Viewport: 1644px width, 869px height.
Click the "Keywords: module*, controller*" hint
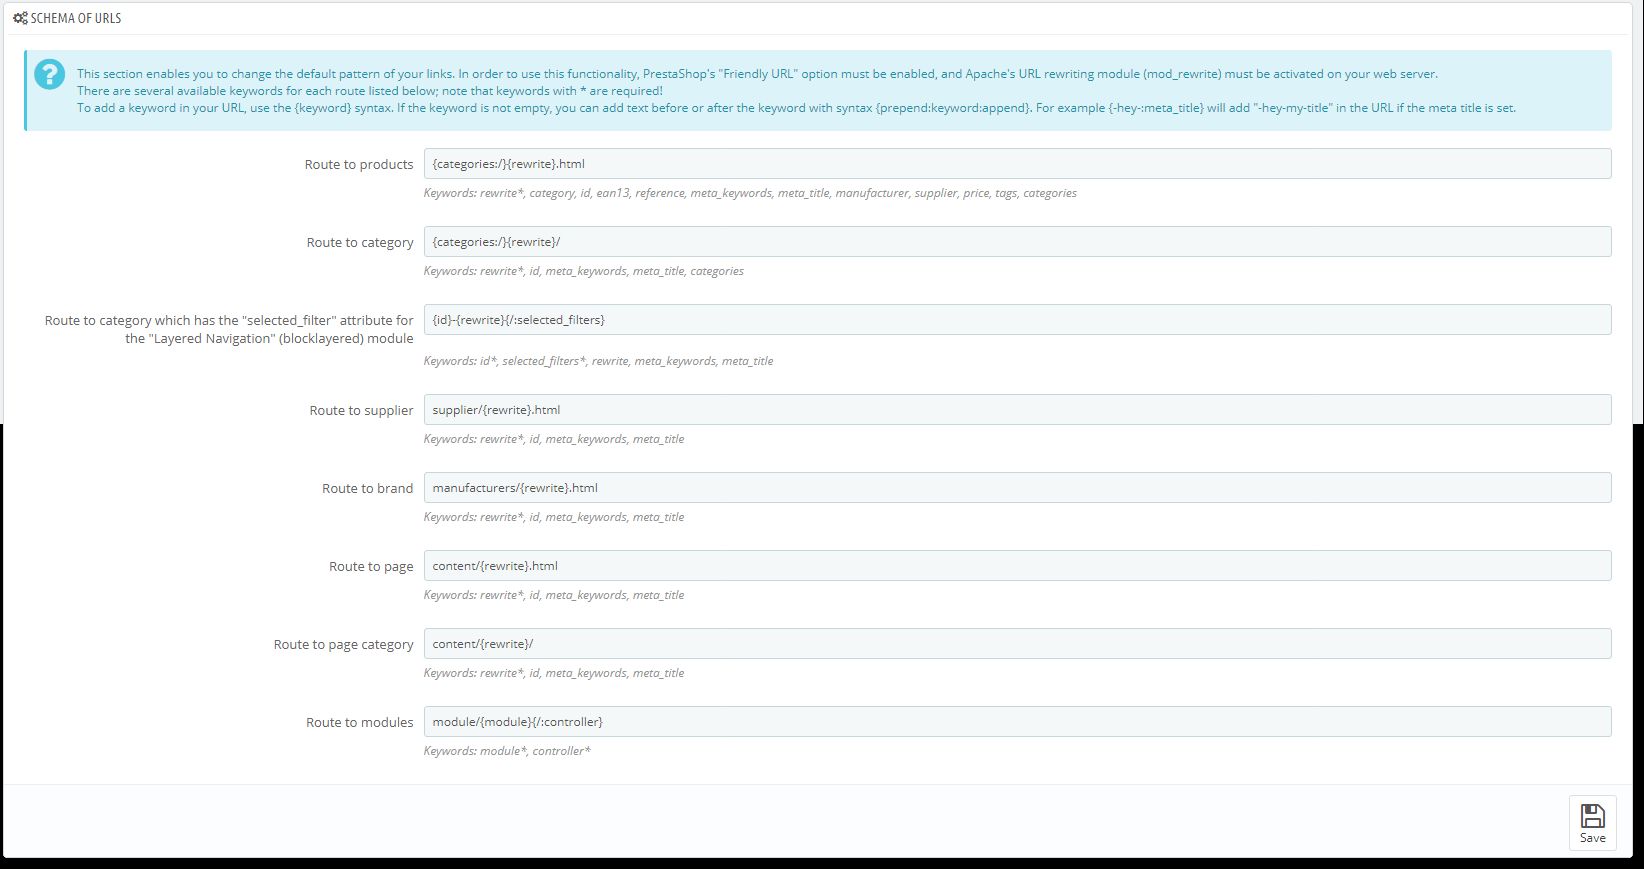coord(507,751)
